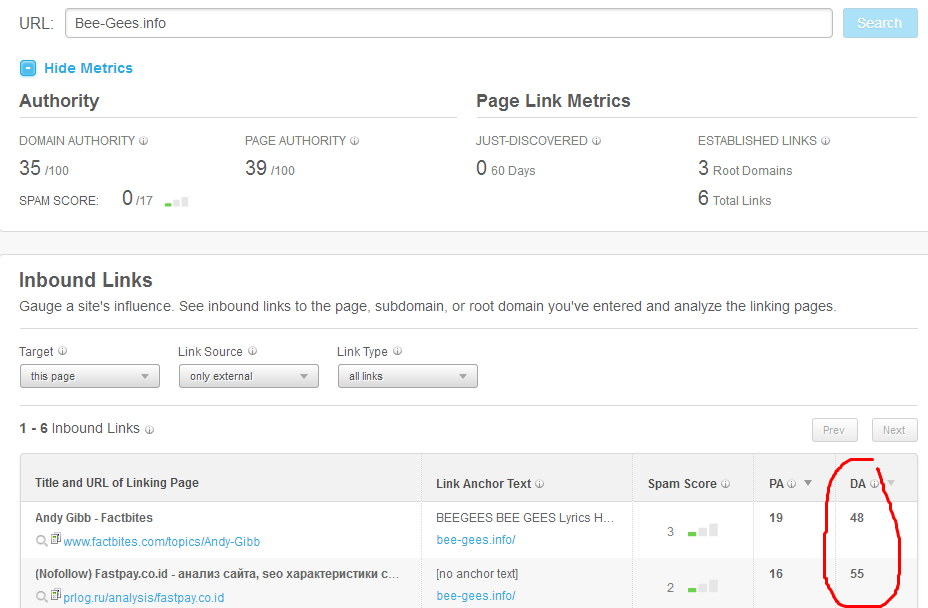
Task: Click the PA value 16
Action: (x=776, y=574)
